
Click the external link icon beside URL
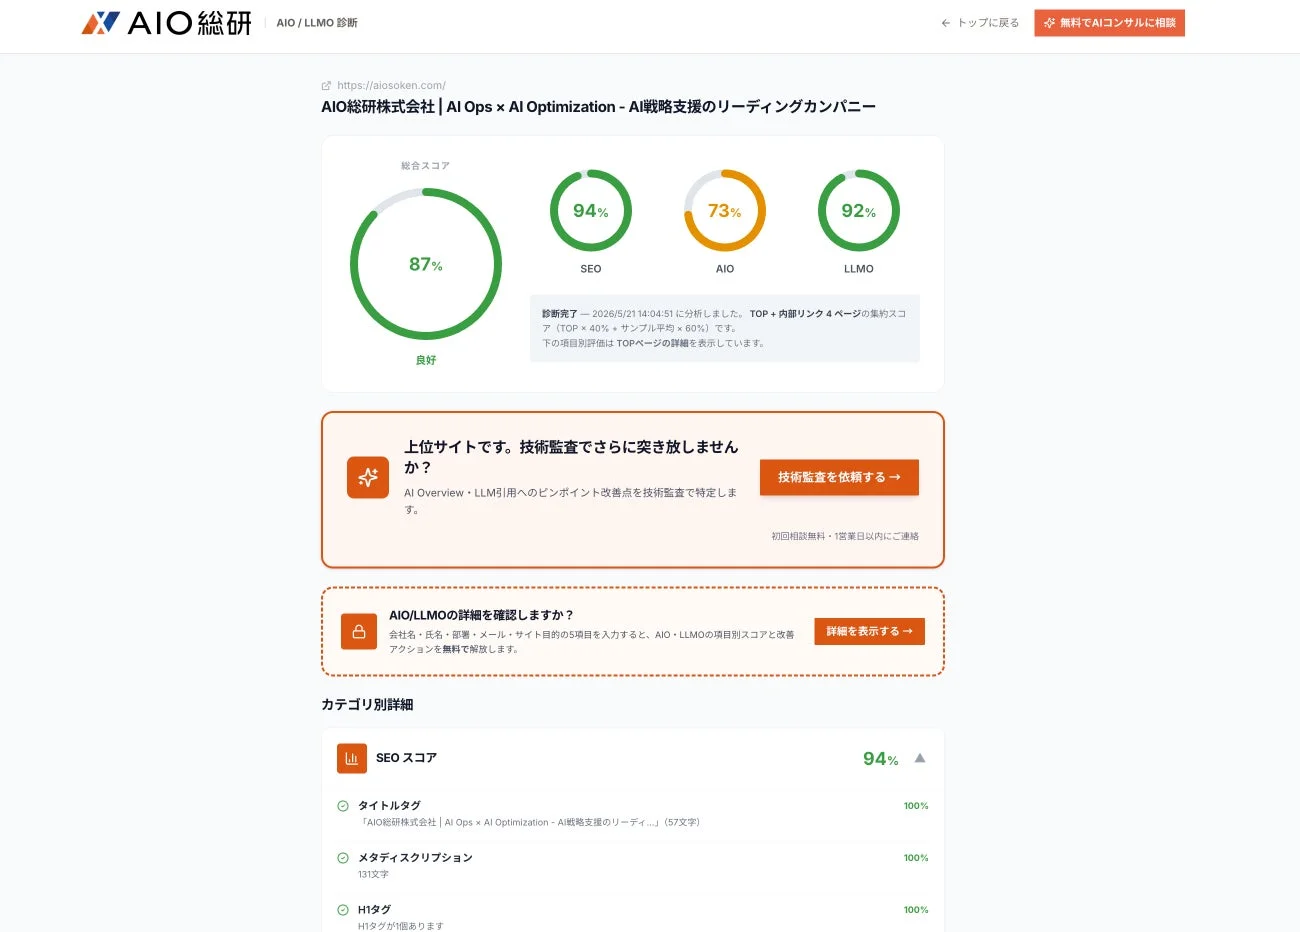pyautogui.click(x=326, y=85)
